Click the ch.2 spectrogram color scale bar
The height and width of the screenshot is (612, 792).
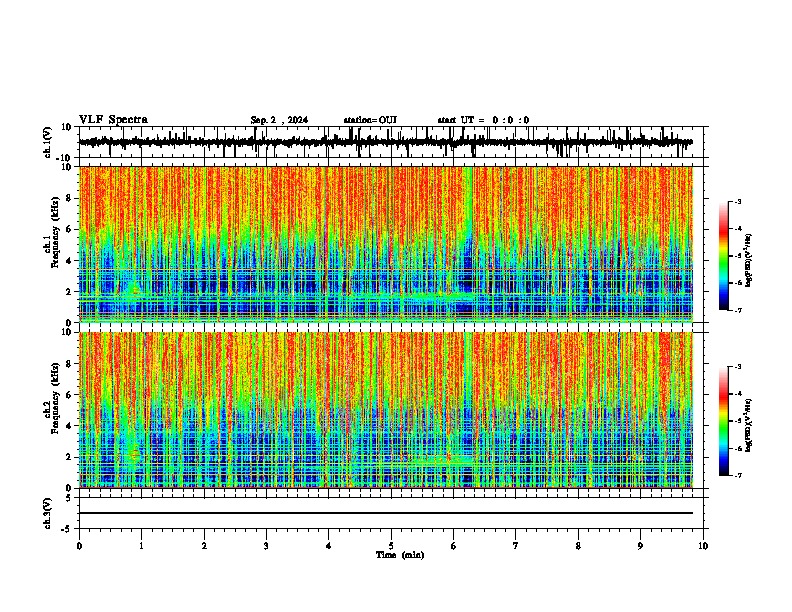pos(723,421)
